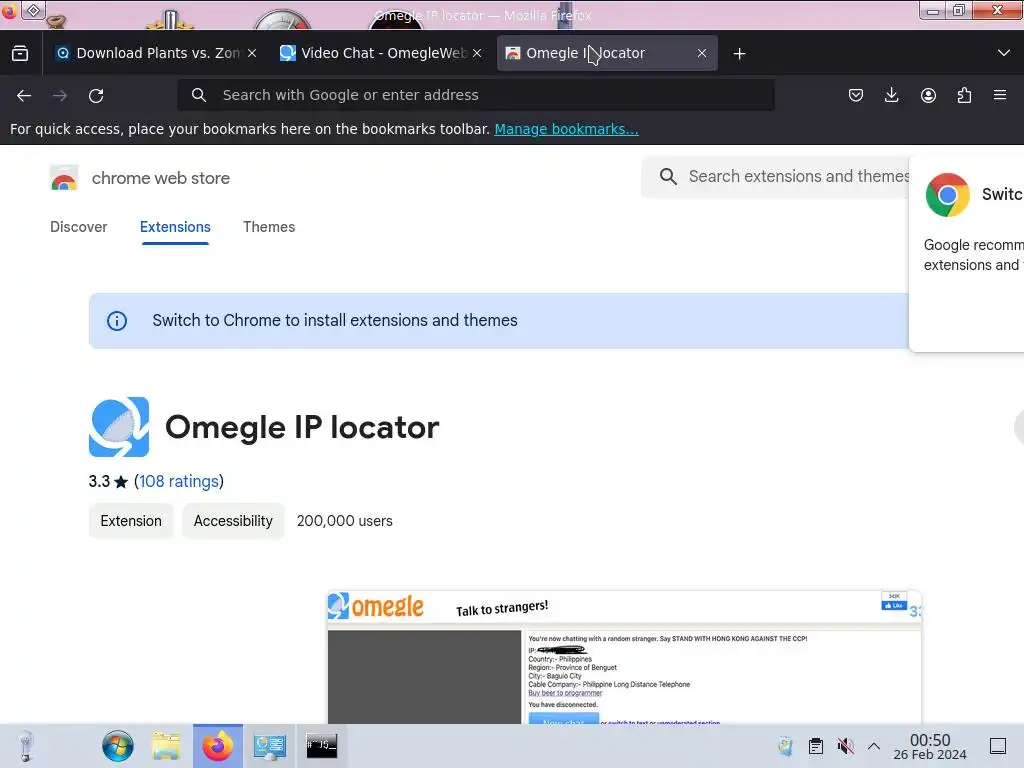Switch to Download Plants vs. Zombies tab
Image resolution: width=1024 pixels, height=768 pixels.
click(155, 54)
